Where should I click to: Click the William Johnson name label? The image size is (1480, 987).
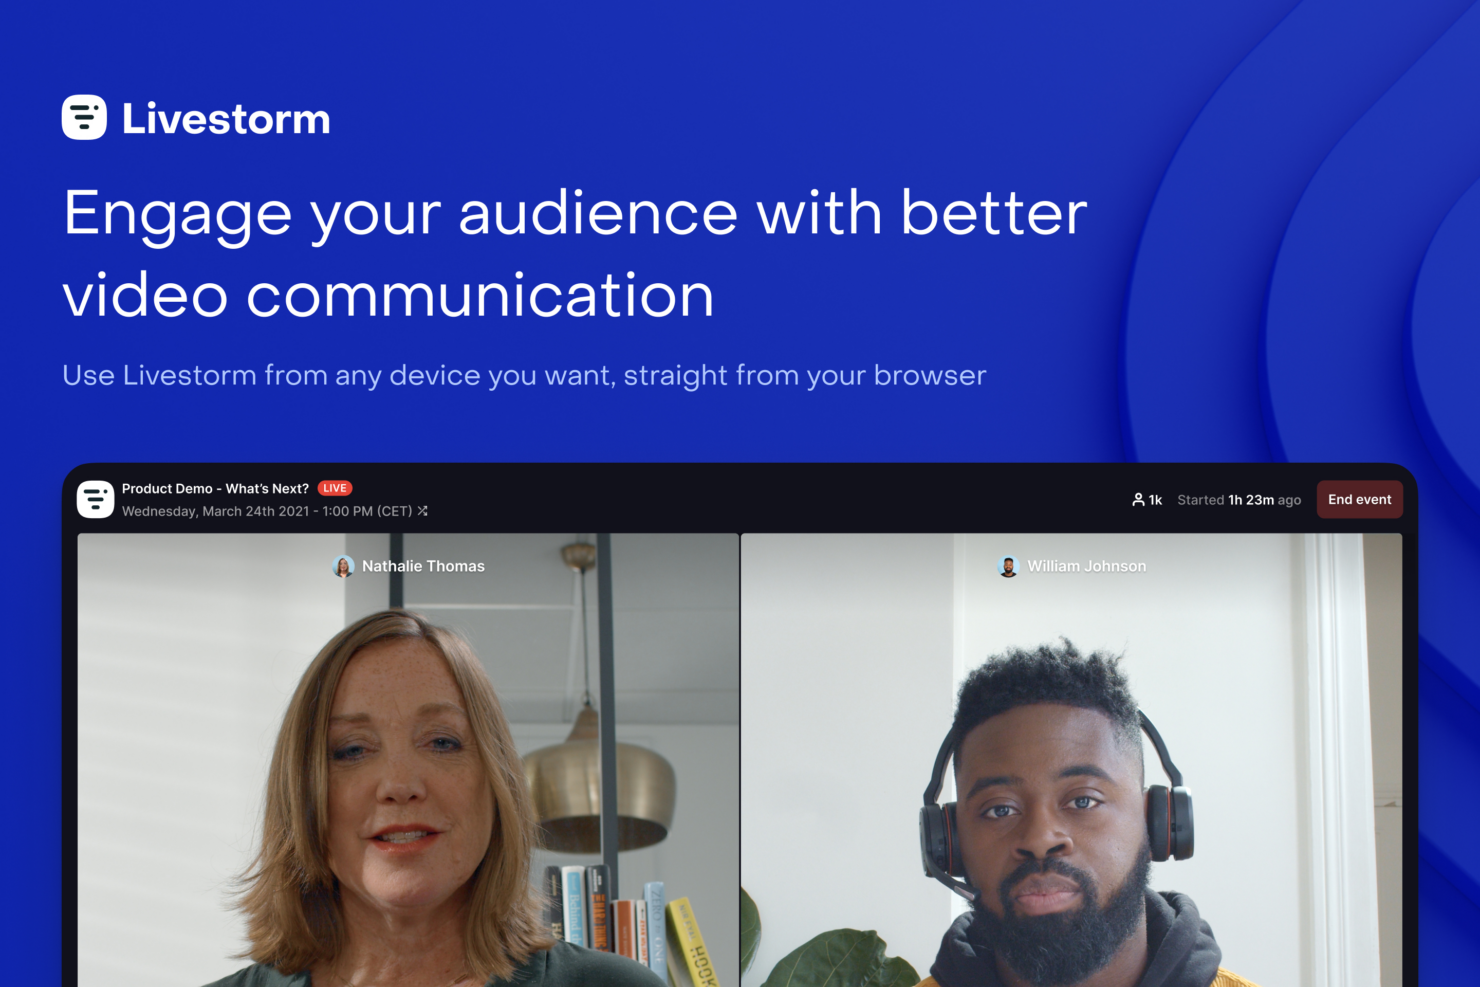[x=1087, y=566]
